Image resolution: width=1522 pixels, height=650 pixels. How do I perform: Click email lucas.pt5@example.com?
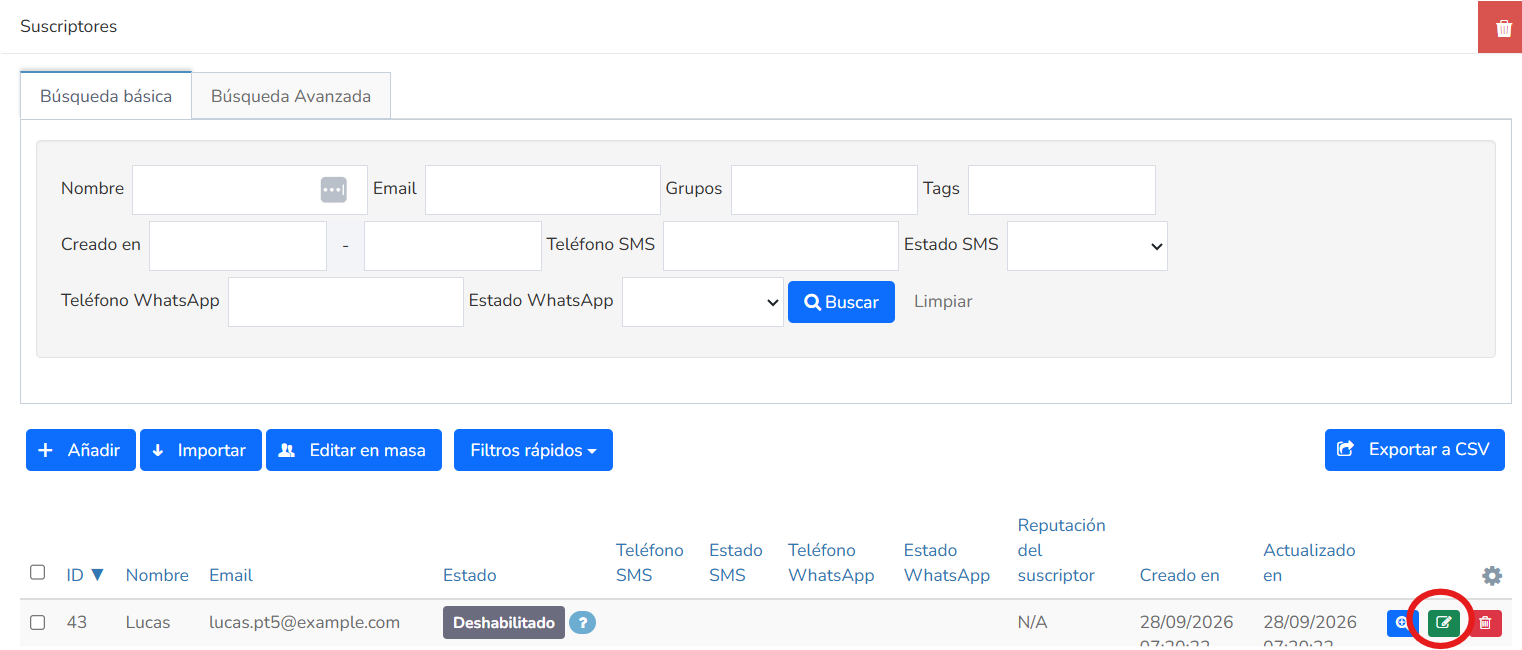(304, 623)
